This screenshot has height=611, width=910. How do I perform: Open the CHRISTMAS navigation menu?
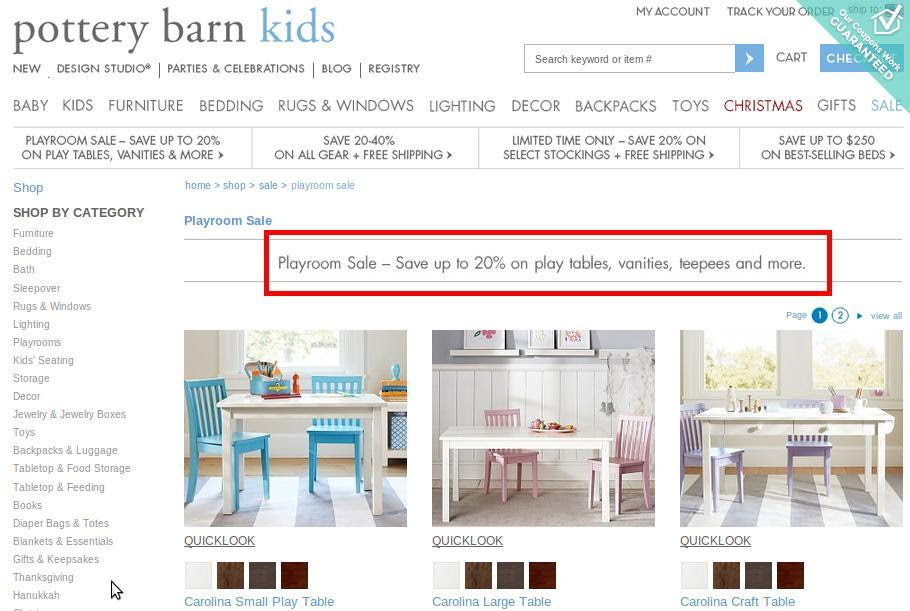click(x=763, y=106)
